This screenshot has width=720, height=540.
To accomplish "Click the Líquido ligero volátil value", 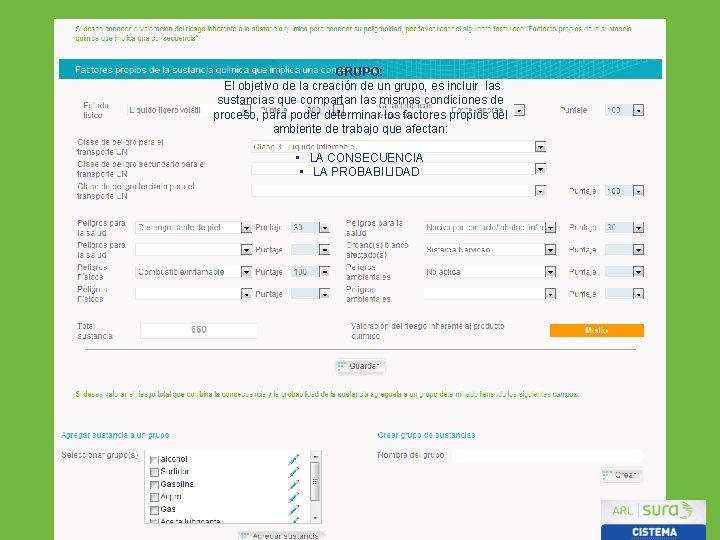I will tap(165, 110).
